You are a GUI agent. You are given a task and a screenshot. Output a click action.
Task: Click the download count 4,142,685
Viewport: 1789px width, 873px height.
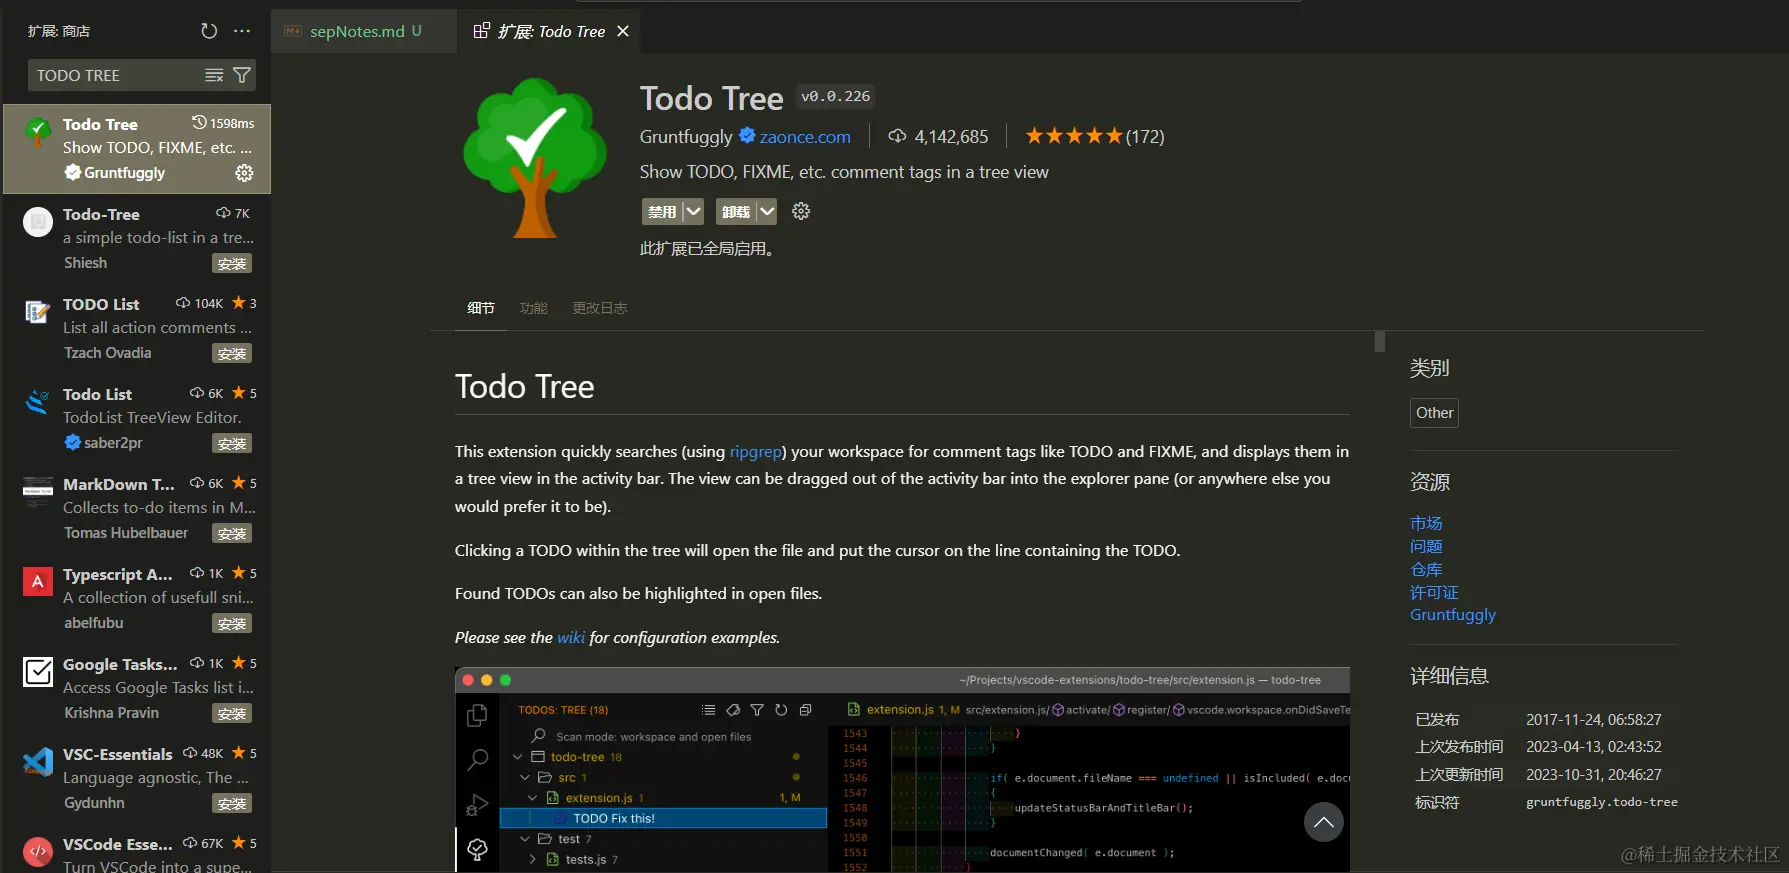(x=938, y=136)
